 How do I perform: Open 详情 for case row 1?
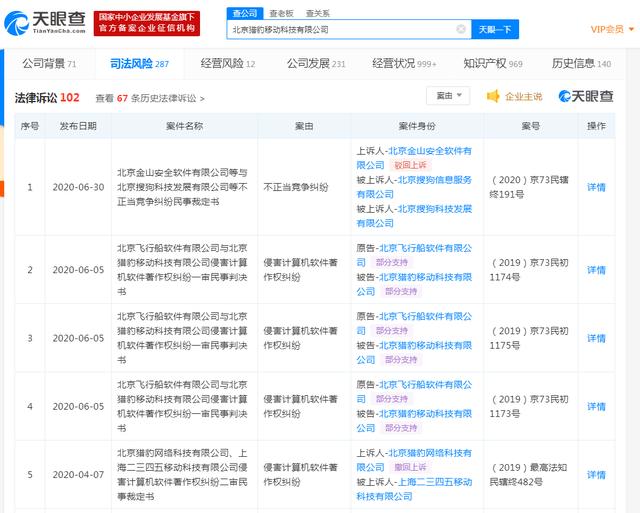(596, 187)
